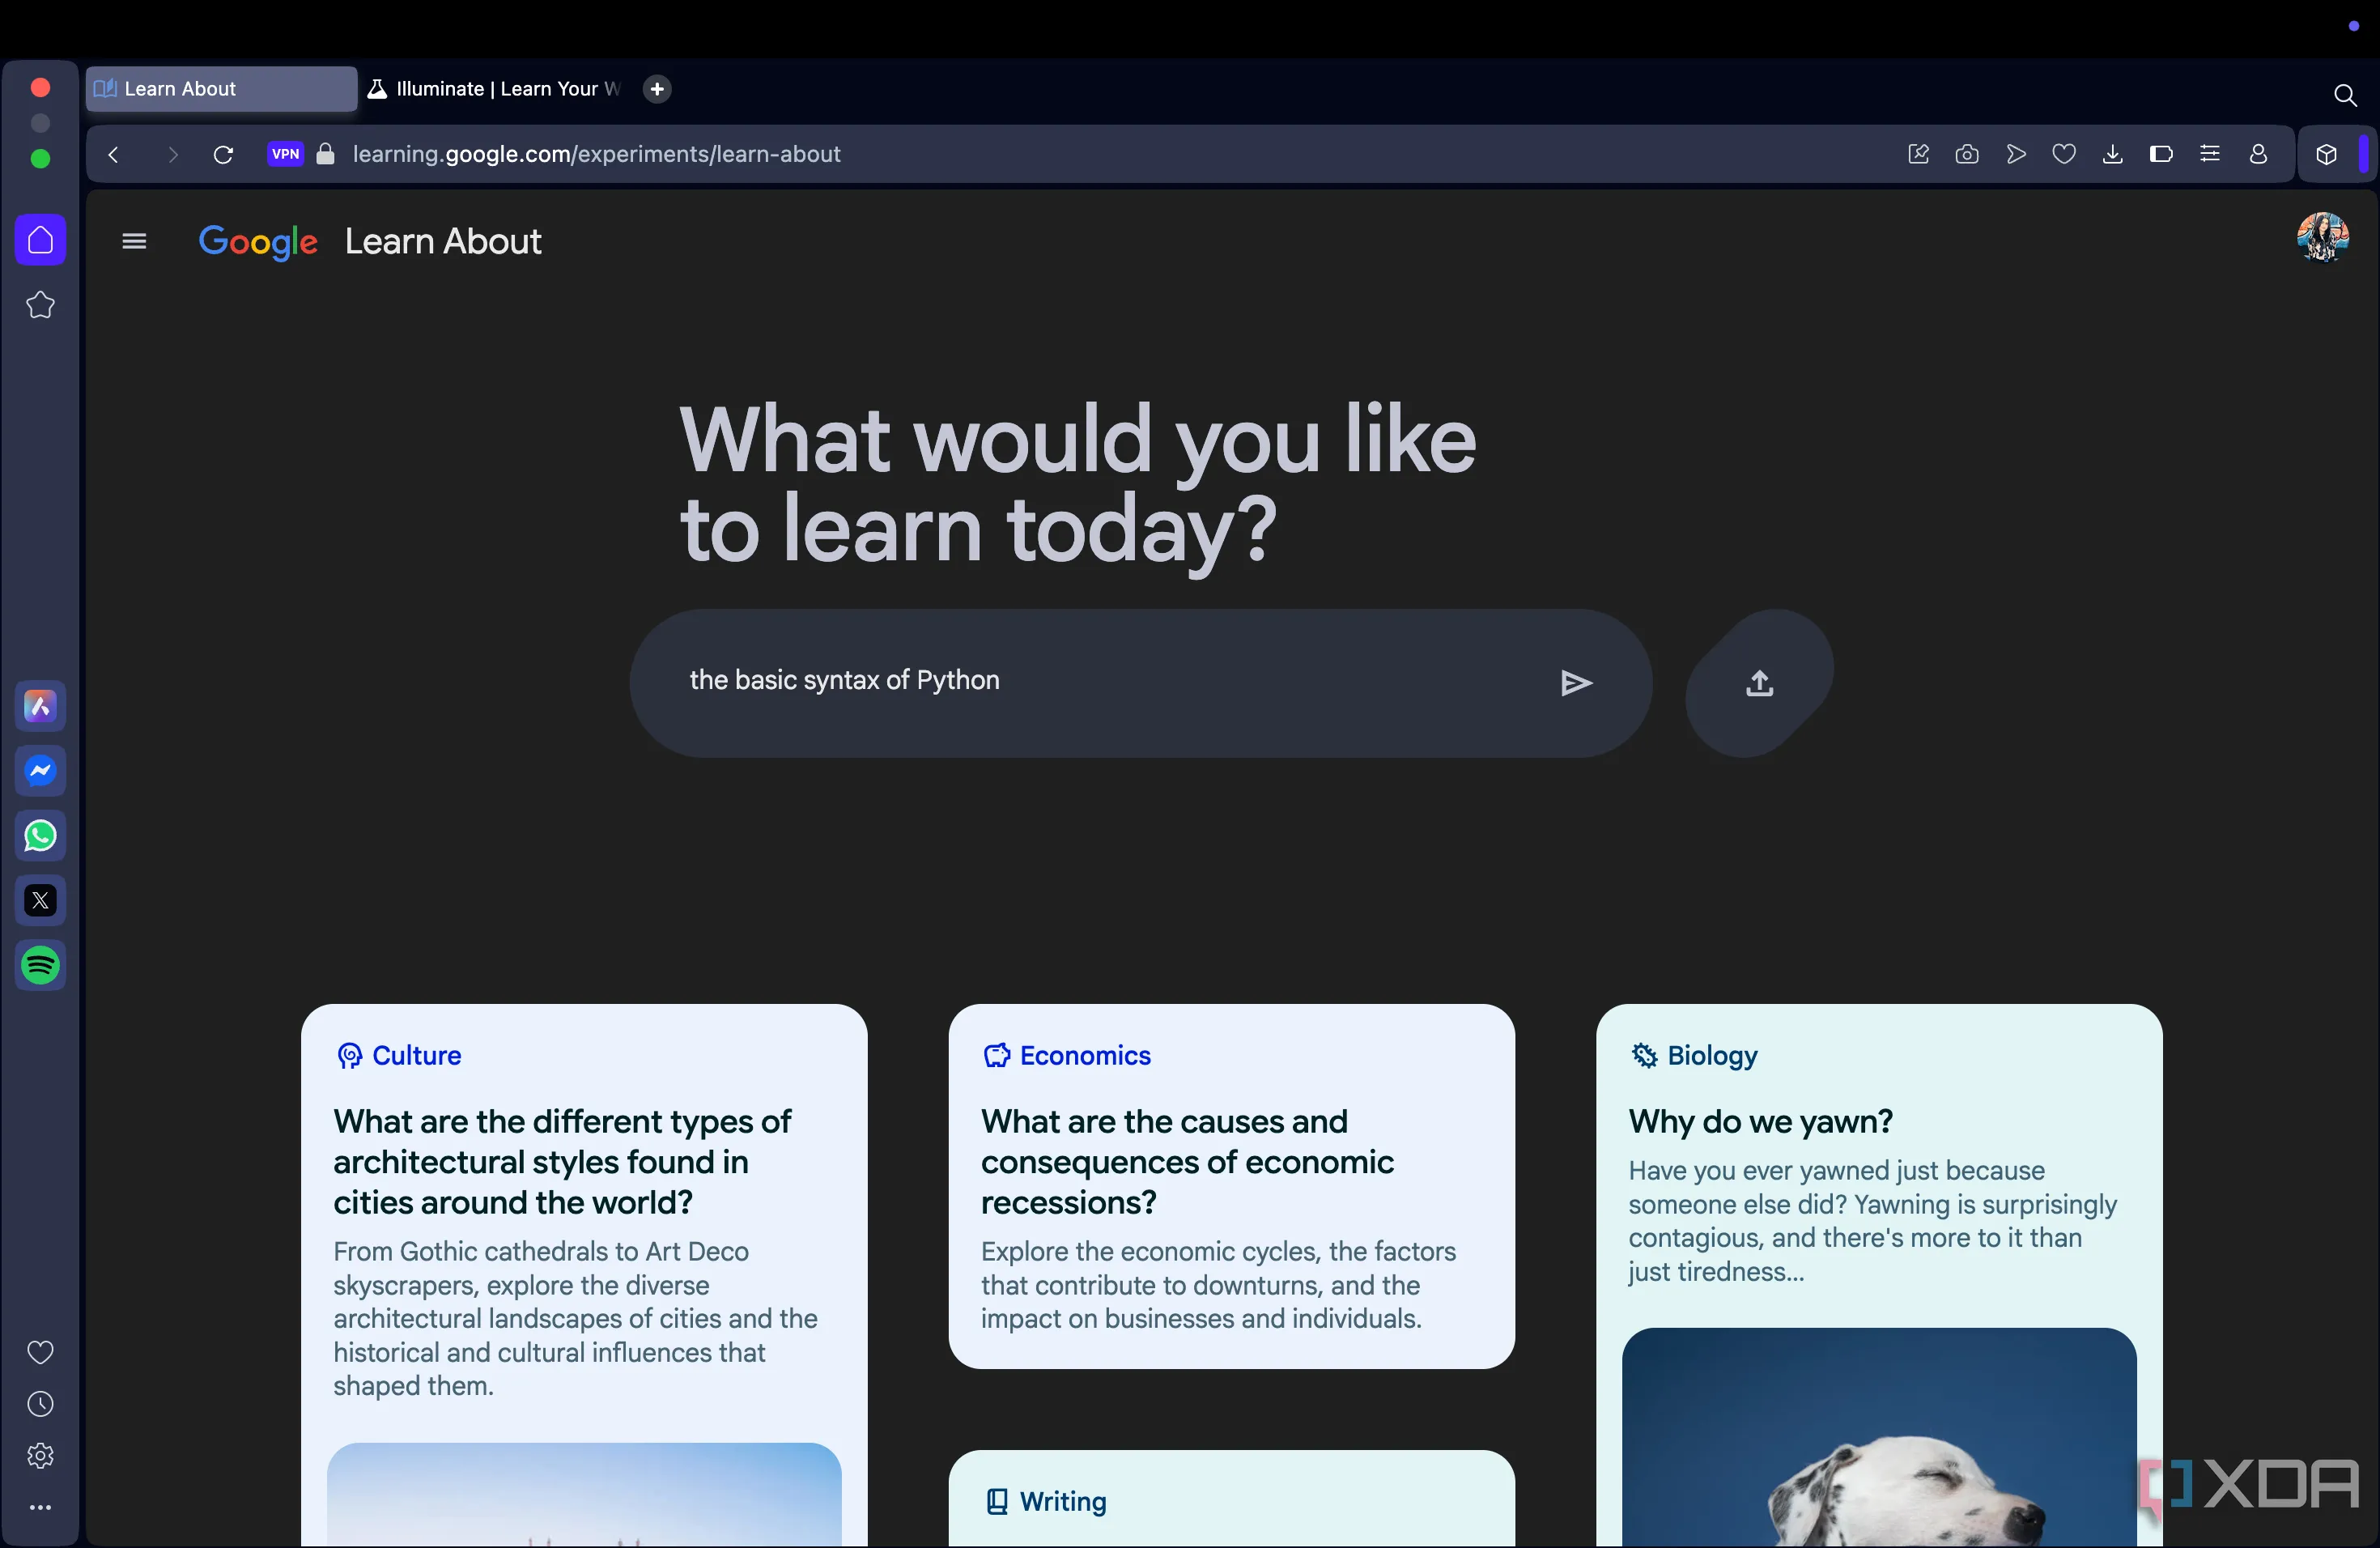Bookmark page with the heart icon in toolbar

2064,154
